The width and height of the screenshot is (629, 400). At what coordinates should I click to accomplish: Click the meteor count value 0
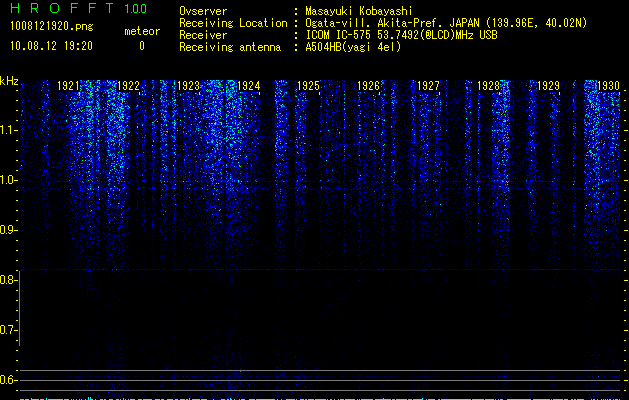point(142,46)
